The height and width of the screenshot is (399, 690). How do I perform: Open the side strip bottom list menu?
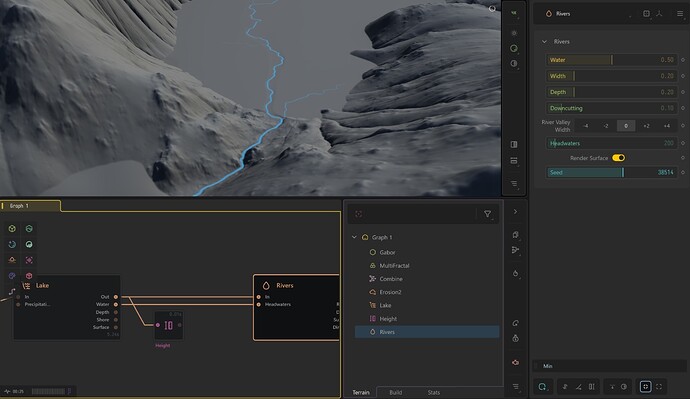[515, 387]
